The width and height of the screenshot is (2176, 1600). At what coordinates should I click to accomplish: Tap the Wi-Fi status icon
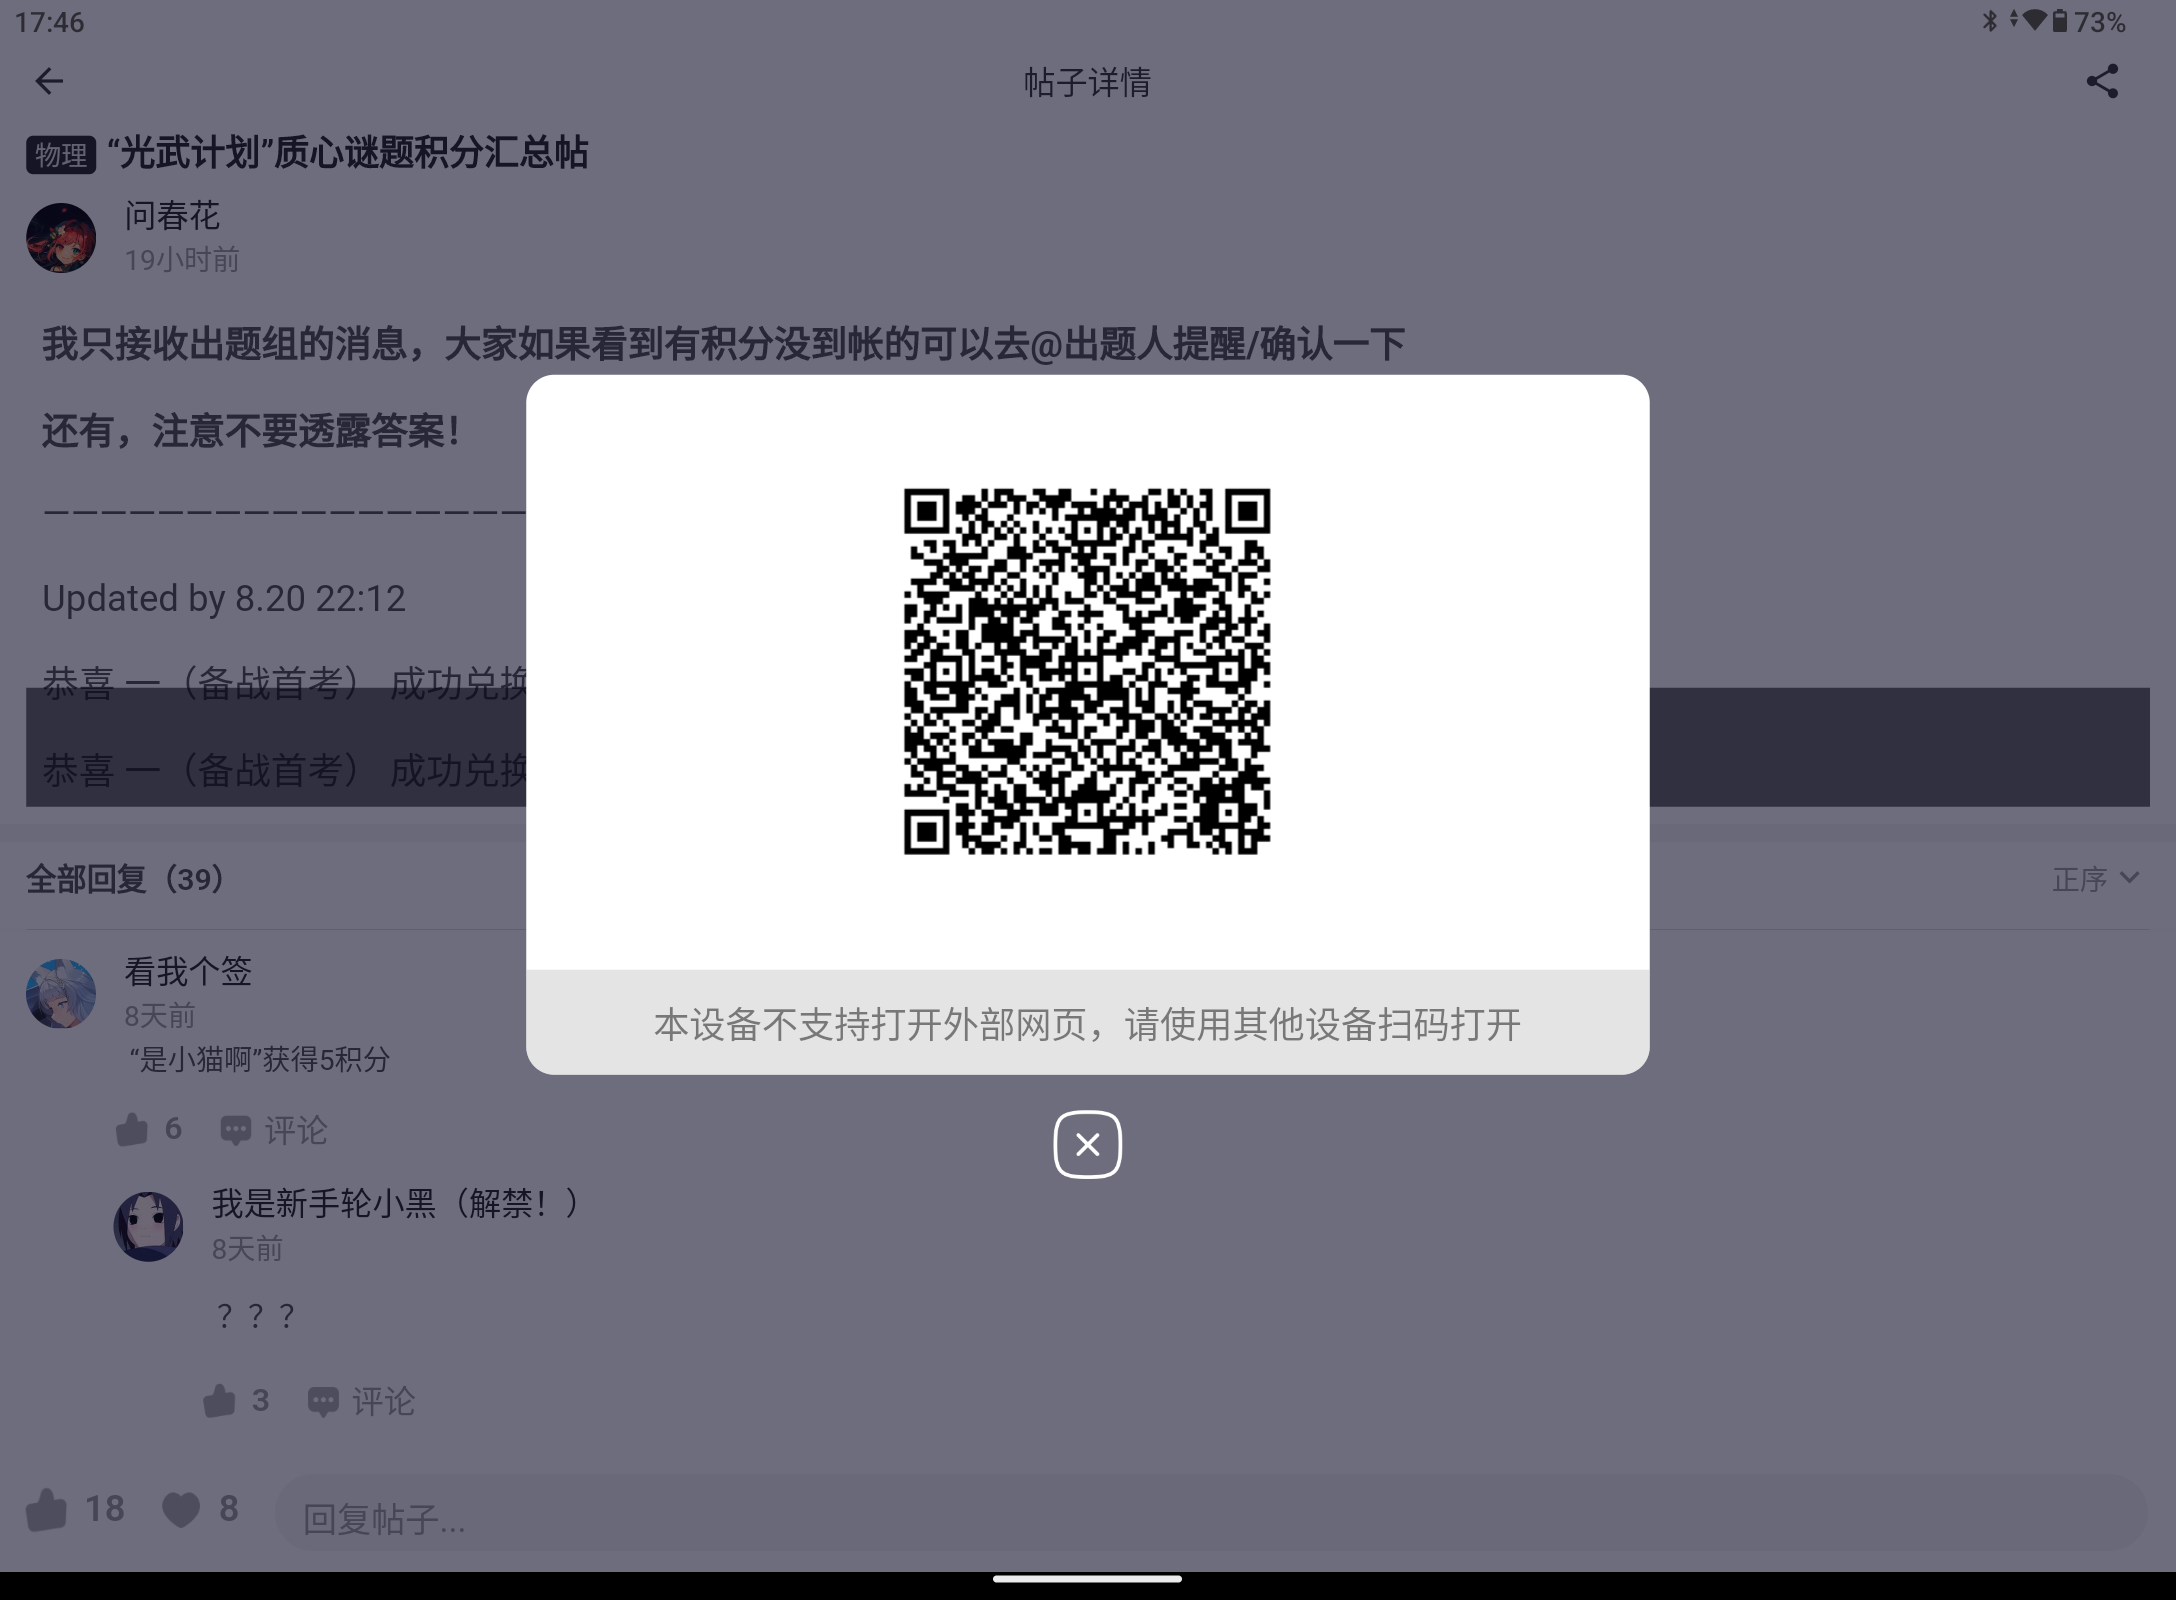click(x=2034, y=21)
